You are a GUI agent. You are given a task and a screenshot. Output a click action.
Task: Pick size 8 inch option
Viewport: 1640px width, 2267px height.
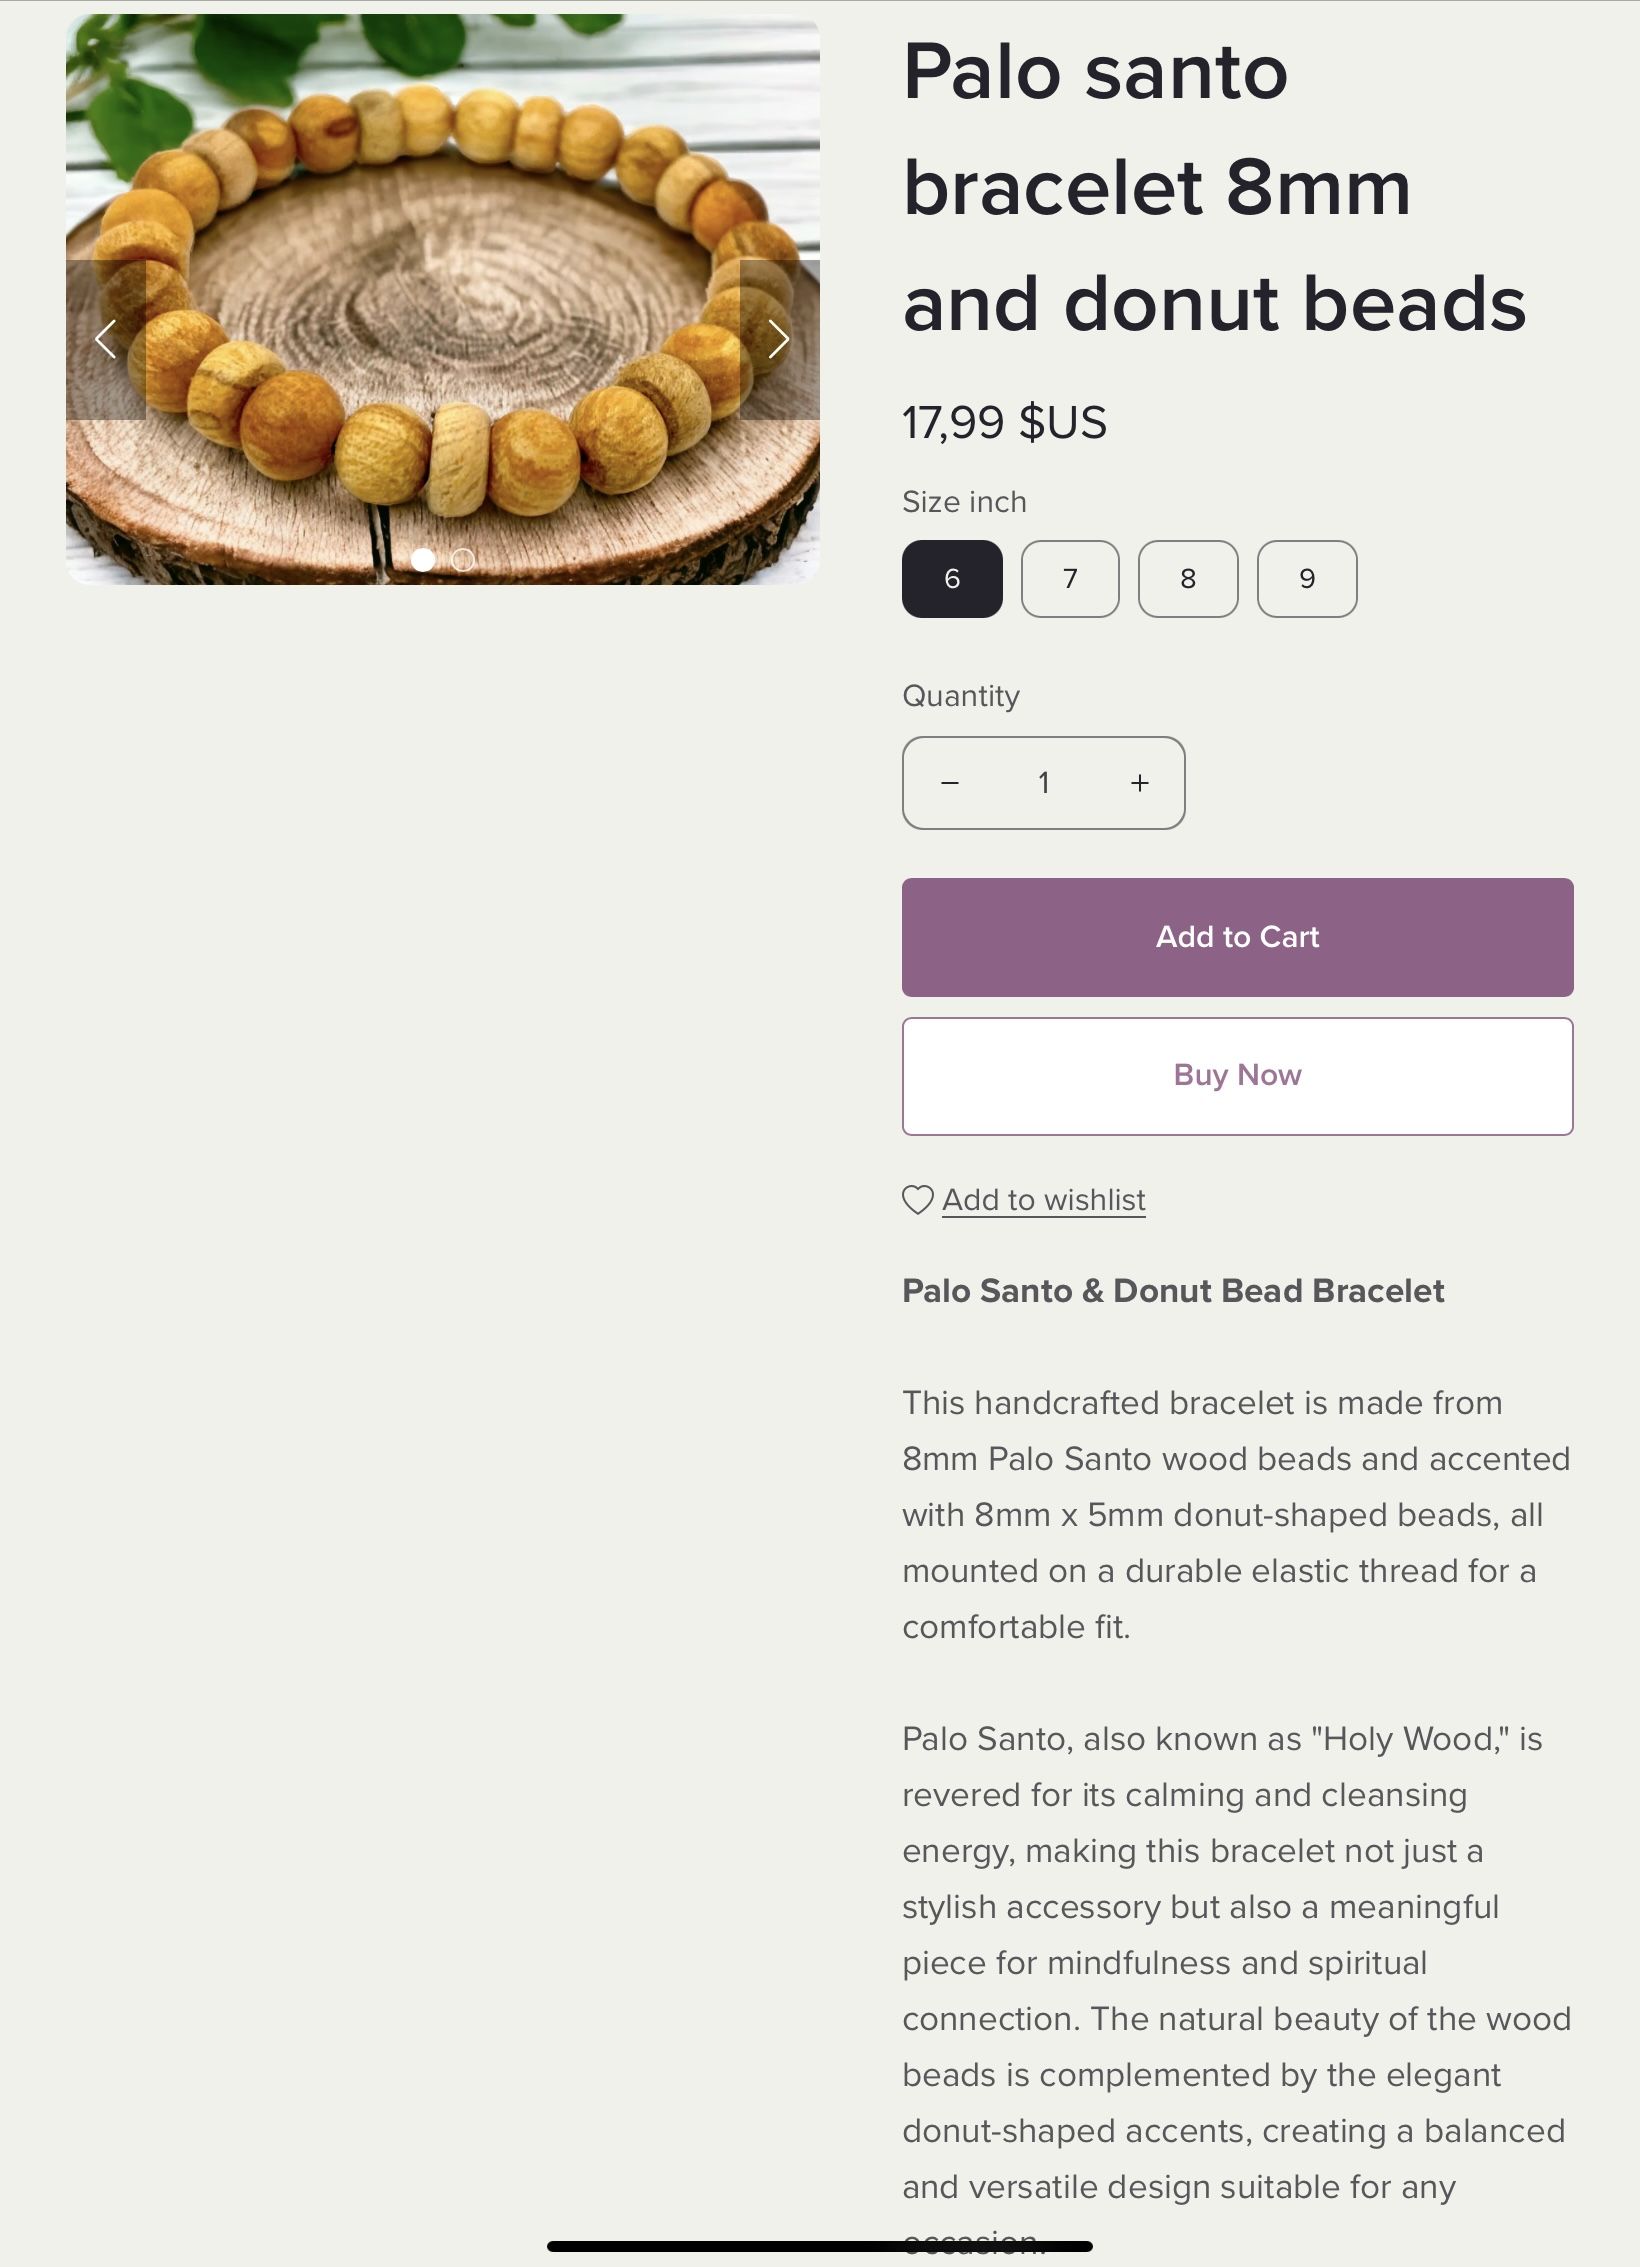(x=1188, y=579)
